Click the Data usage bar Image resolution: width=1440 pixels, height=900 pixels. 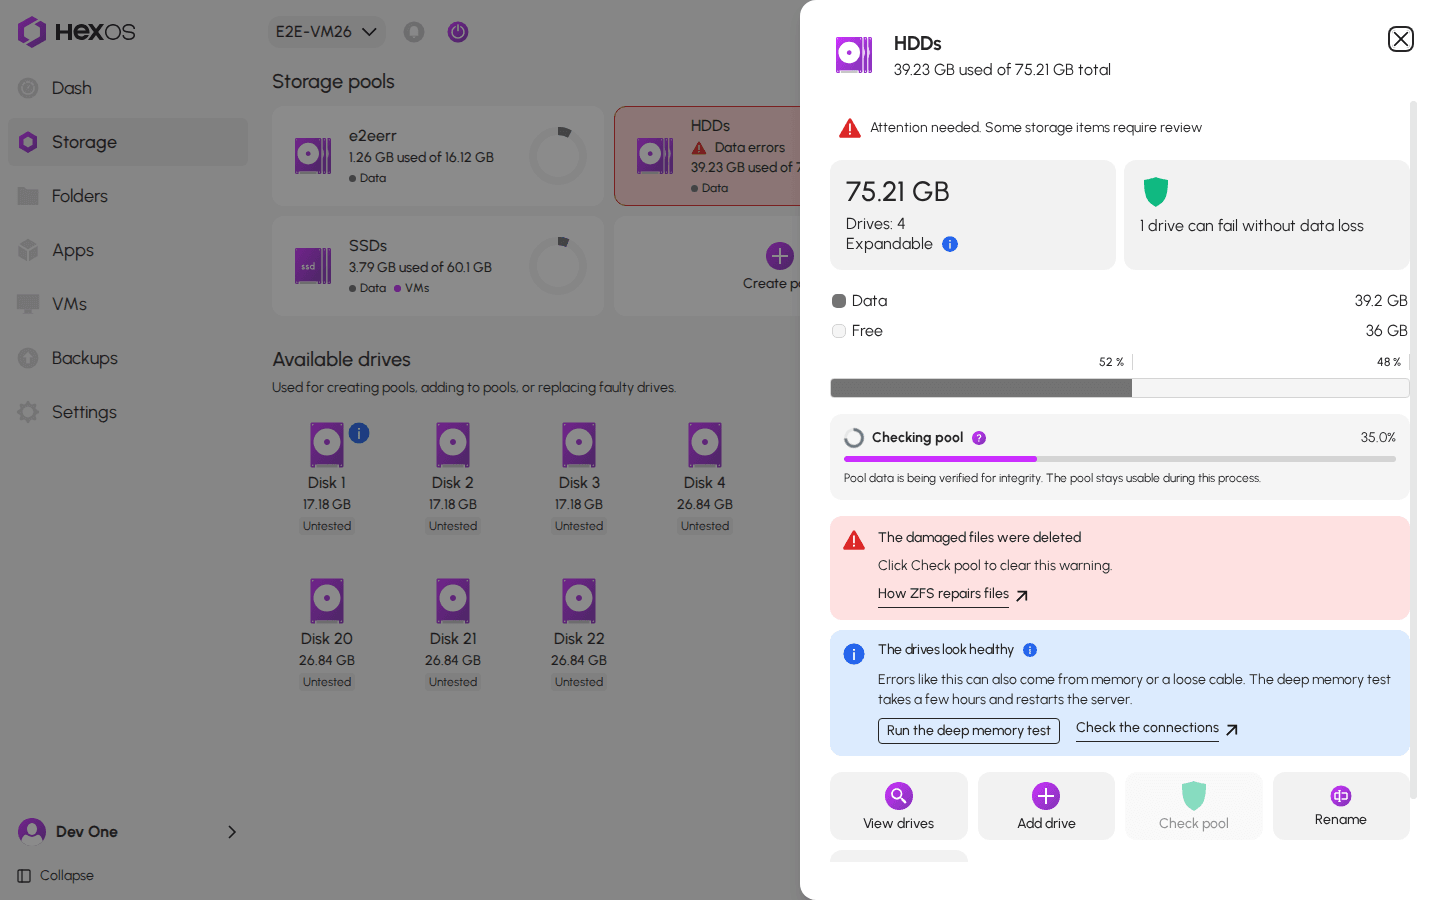coord(1120,388)
